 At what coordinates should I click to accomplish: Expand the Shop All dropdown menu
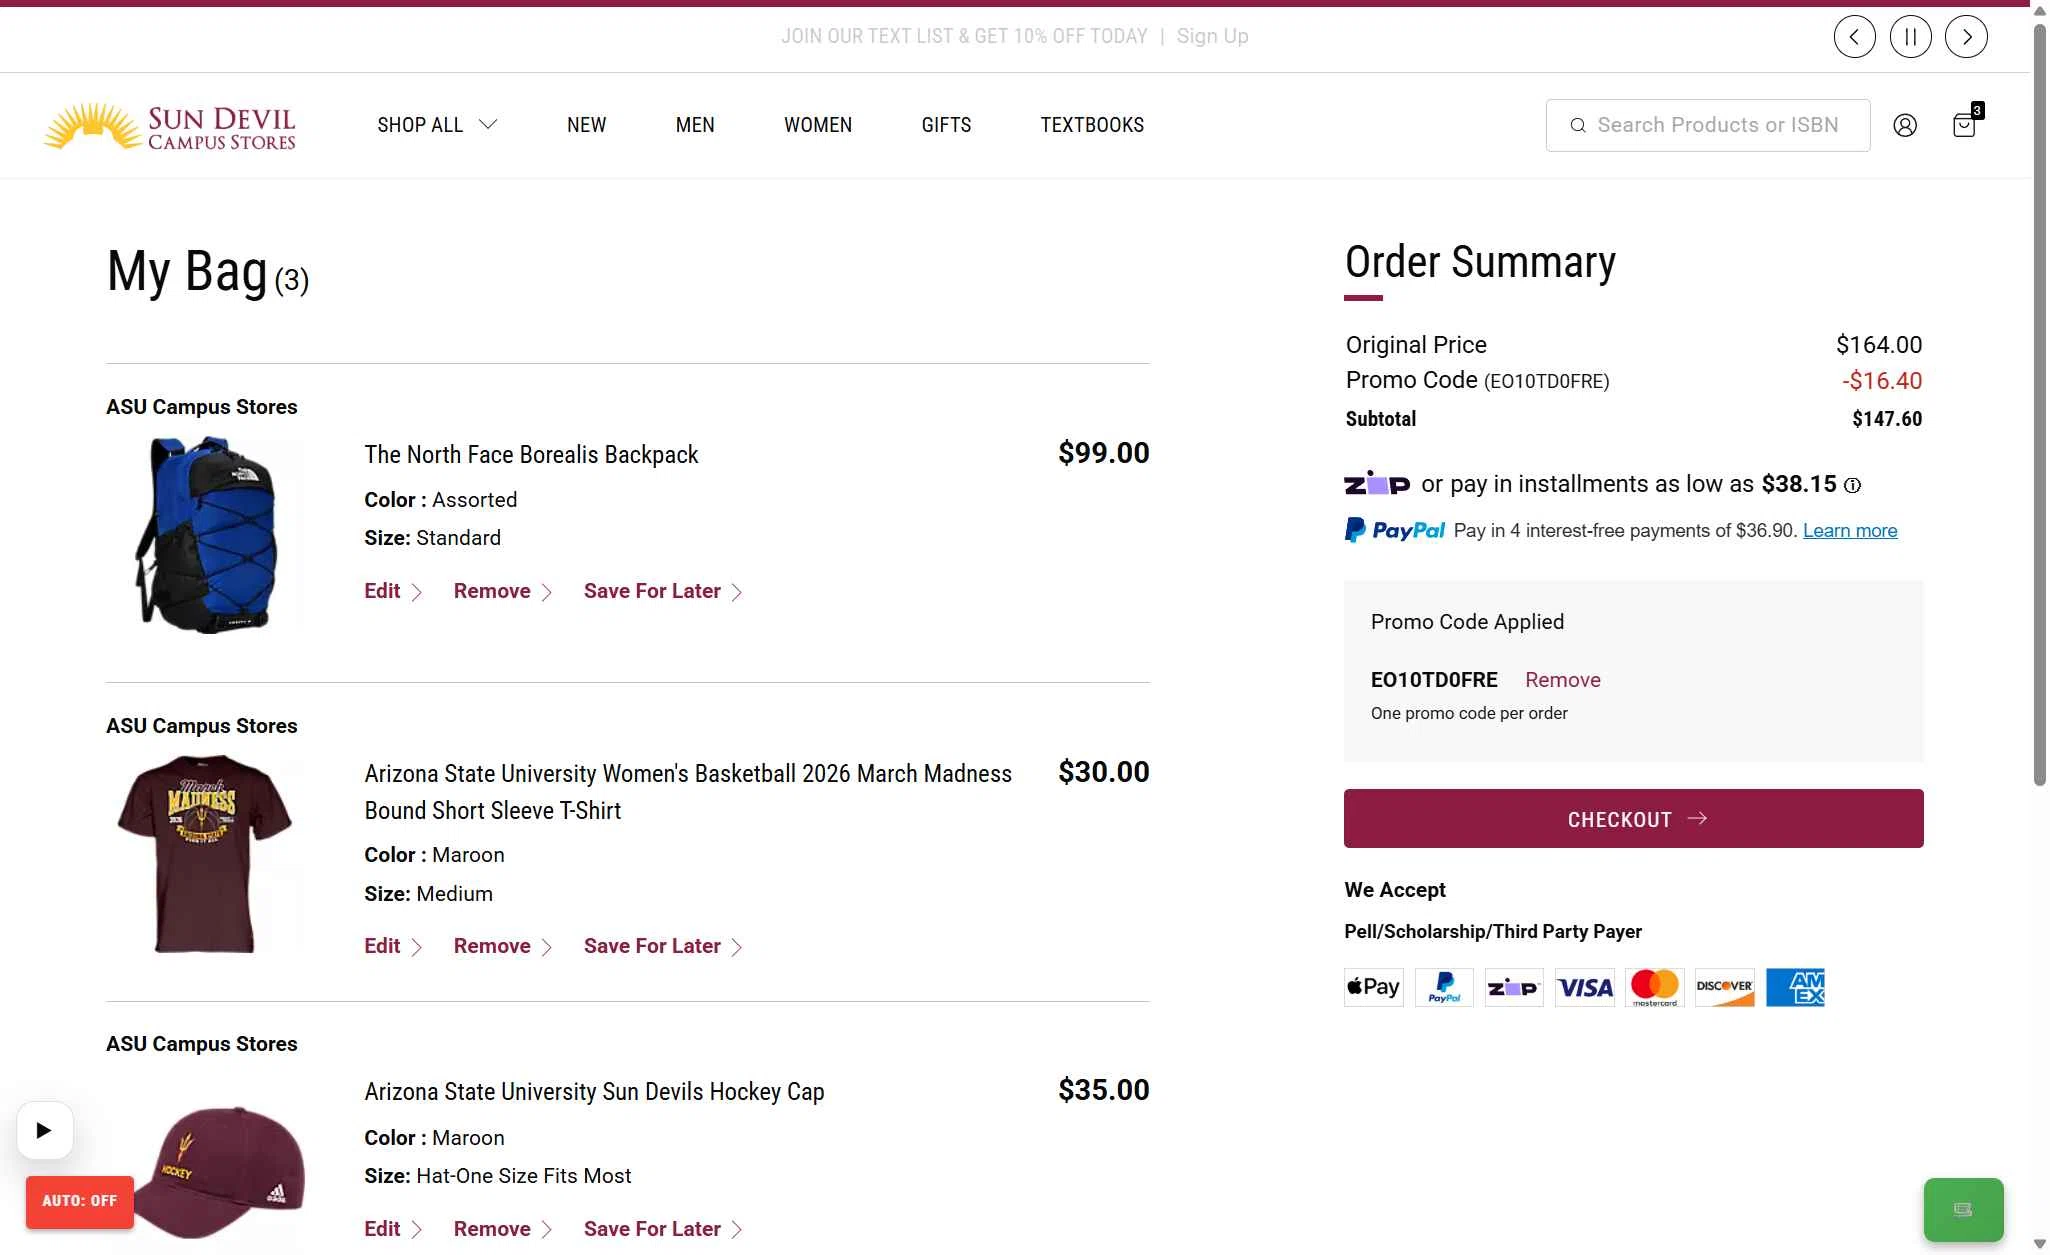437,125
